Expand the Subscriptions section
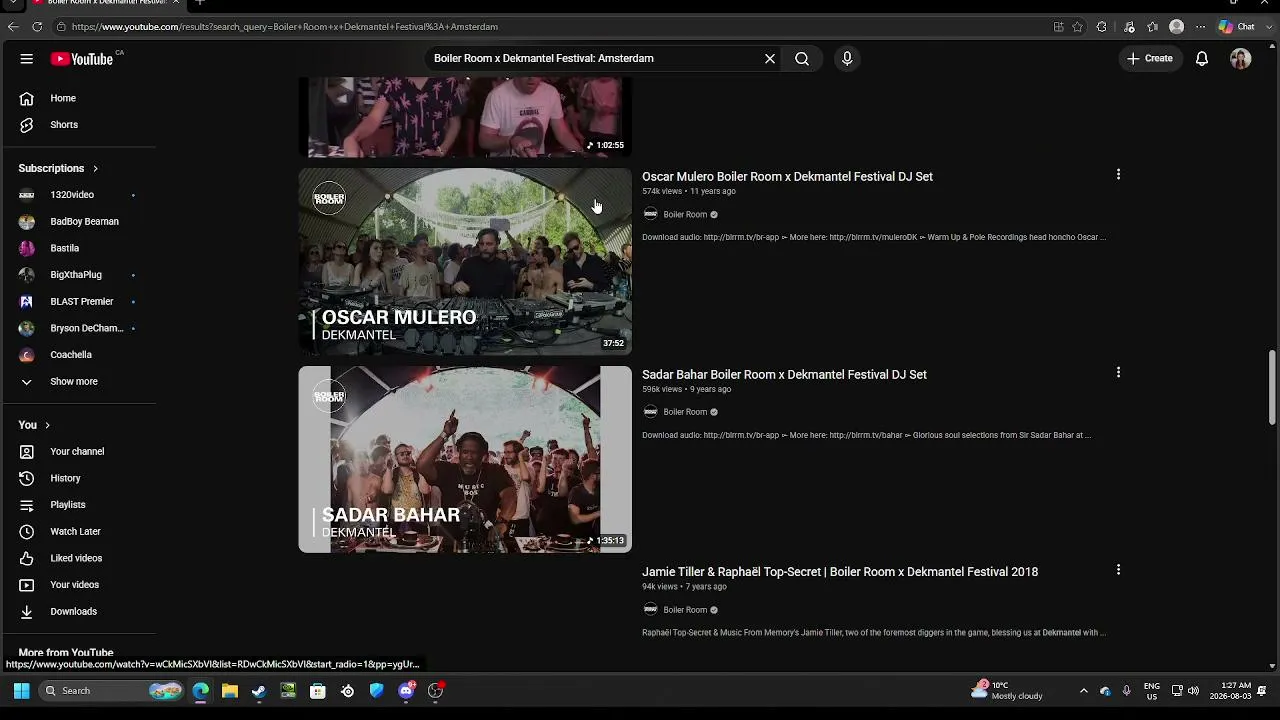 (x=59, y=168)
